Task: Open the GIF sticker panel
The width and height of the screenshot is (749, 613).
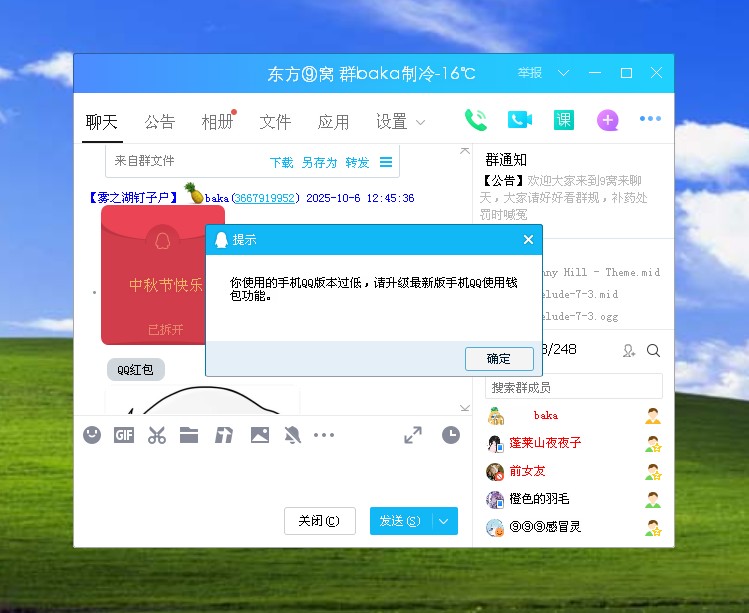Action: pos(124,435)
